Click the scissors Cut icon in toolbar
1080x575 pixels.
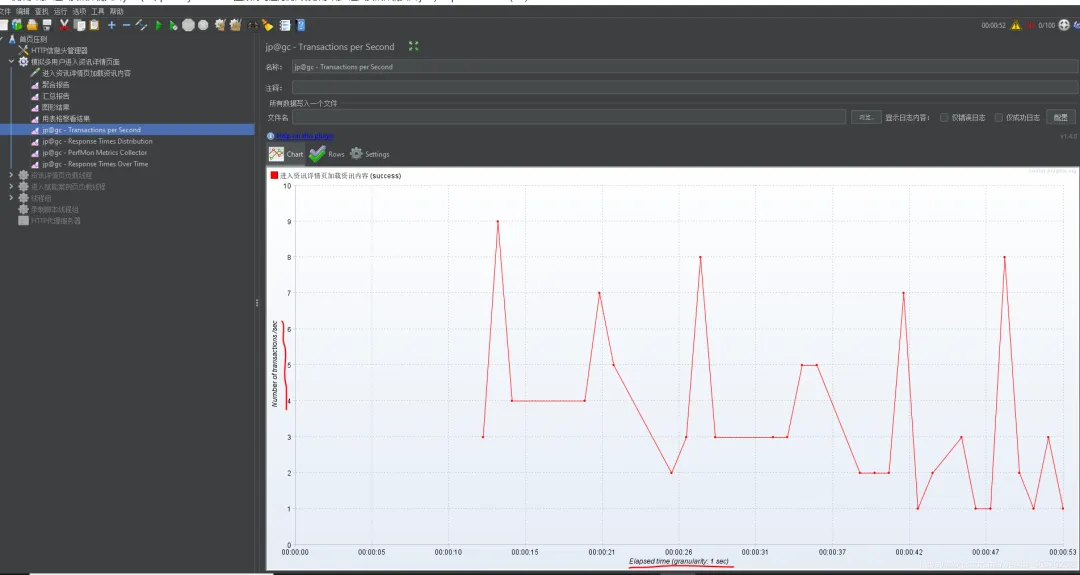coord(65,25)
